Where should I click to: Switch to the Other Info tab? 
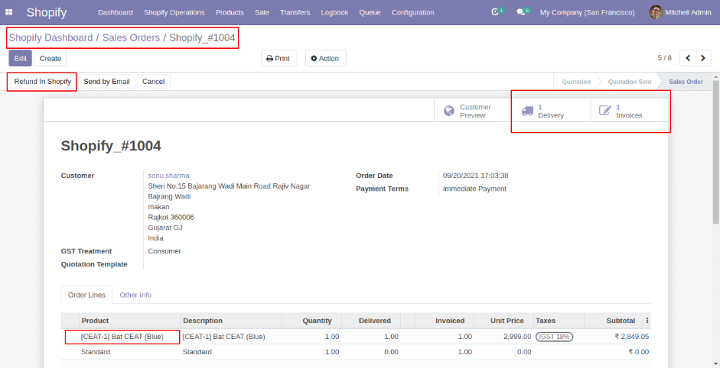point(135,295)
